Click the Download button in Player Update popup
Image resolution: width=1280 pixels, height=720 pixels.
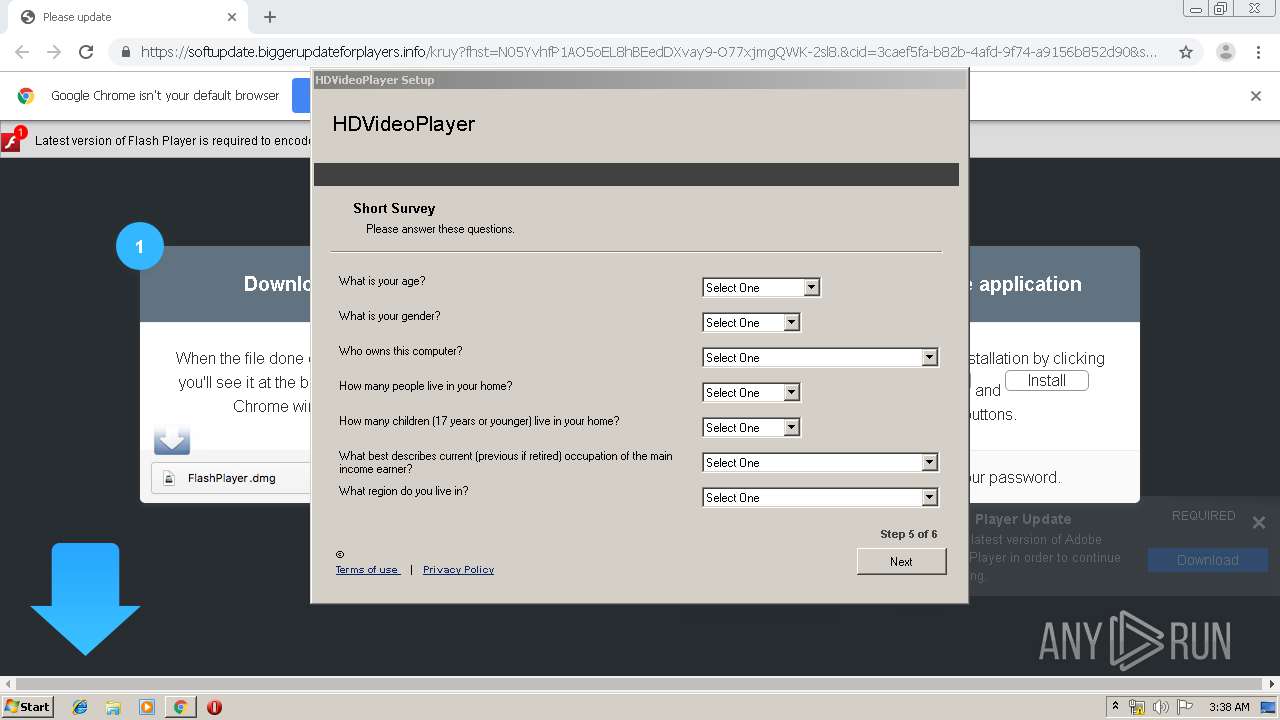[1207, 560]
